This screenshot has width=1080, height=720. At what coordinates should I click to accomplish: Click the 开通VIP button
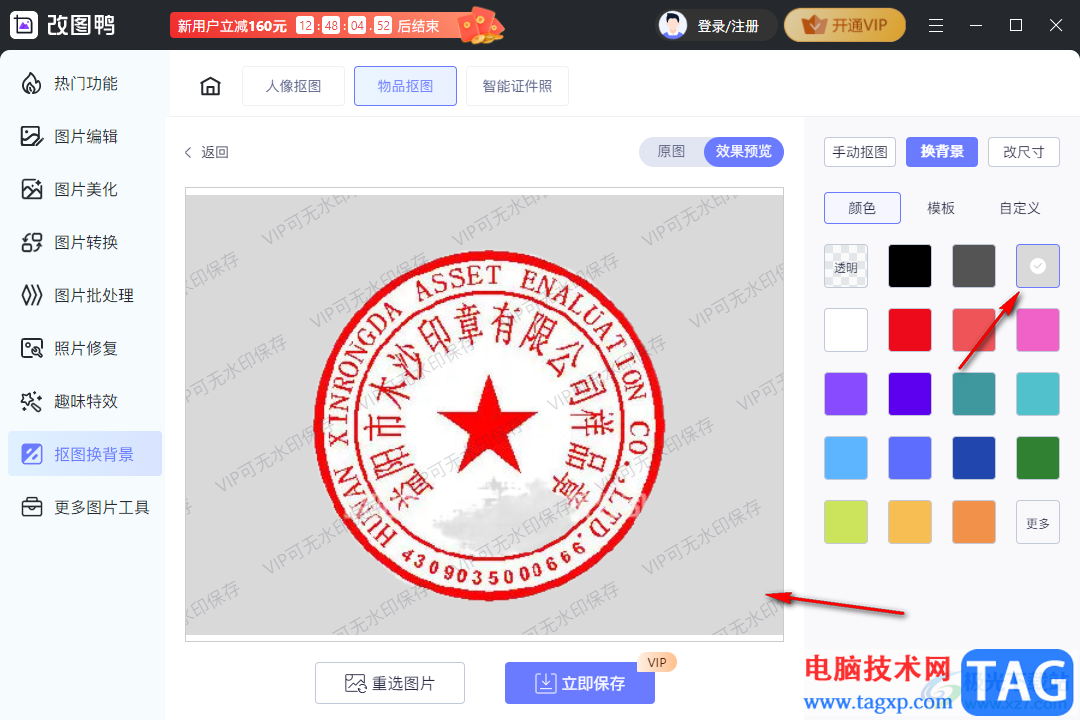[x=844, y=25]
